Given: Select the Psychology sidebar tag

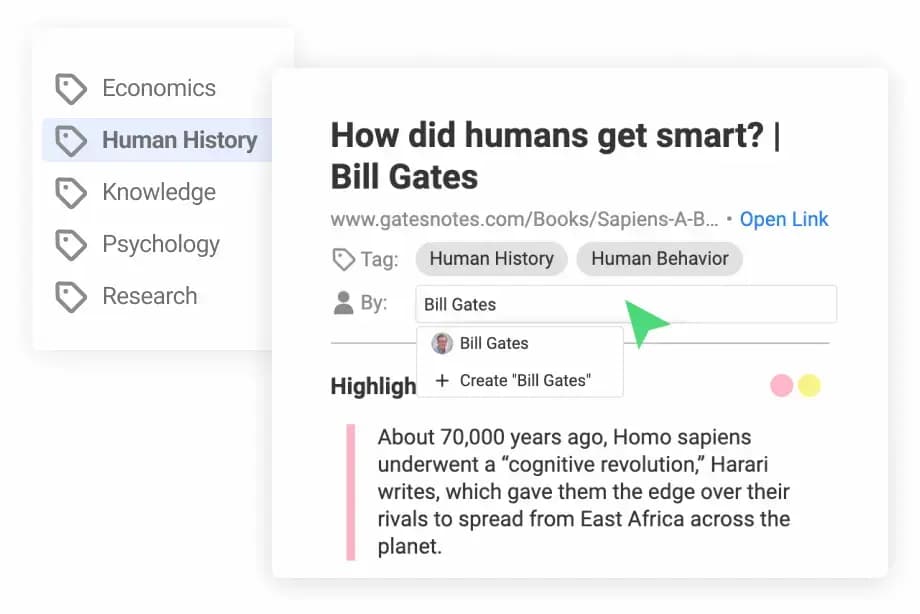Looking at the screenshot, I should (x=160, y=245).
